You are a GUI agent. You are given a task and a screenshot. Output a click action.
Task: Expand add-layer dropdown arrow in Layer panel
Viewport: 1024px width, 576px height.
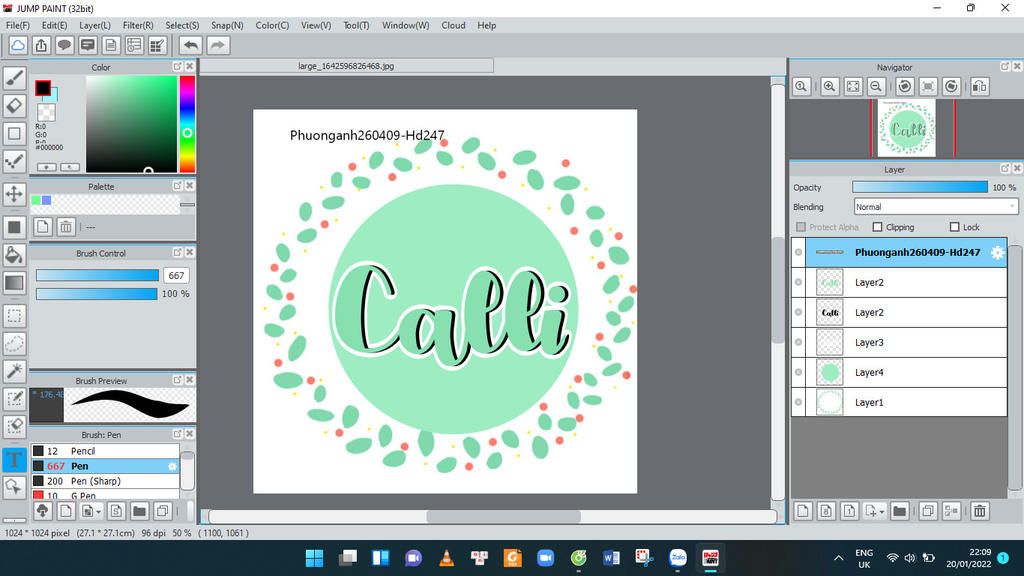(882, 512)
